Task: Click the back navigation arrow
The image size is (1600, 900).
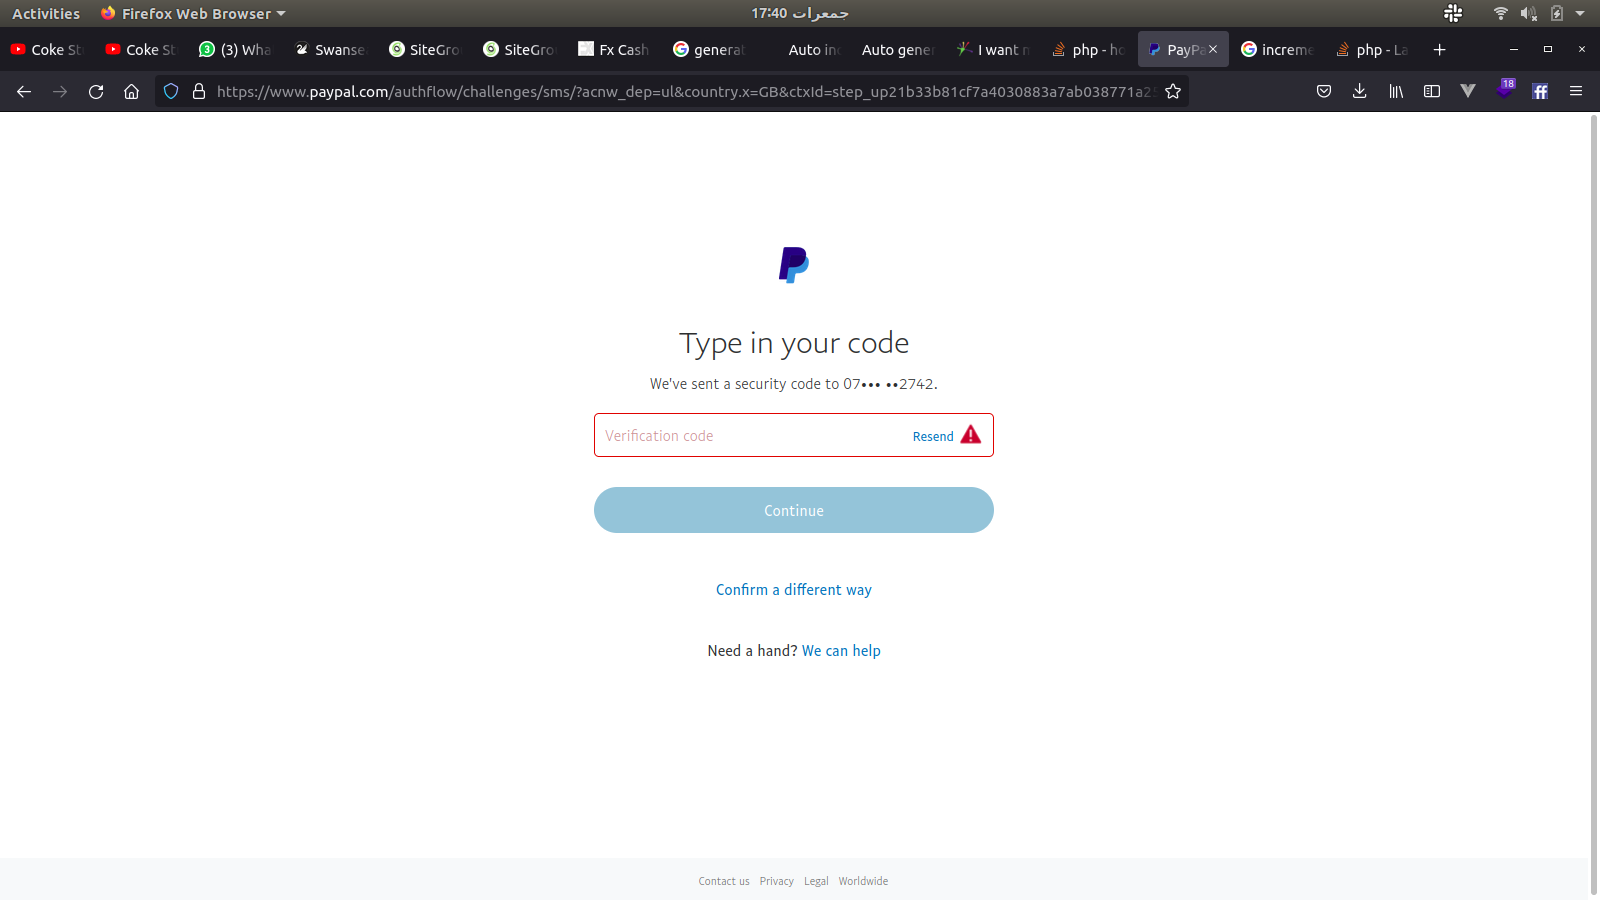Action: click(24, 92)
